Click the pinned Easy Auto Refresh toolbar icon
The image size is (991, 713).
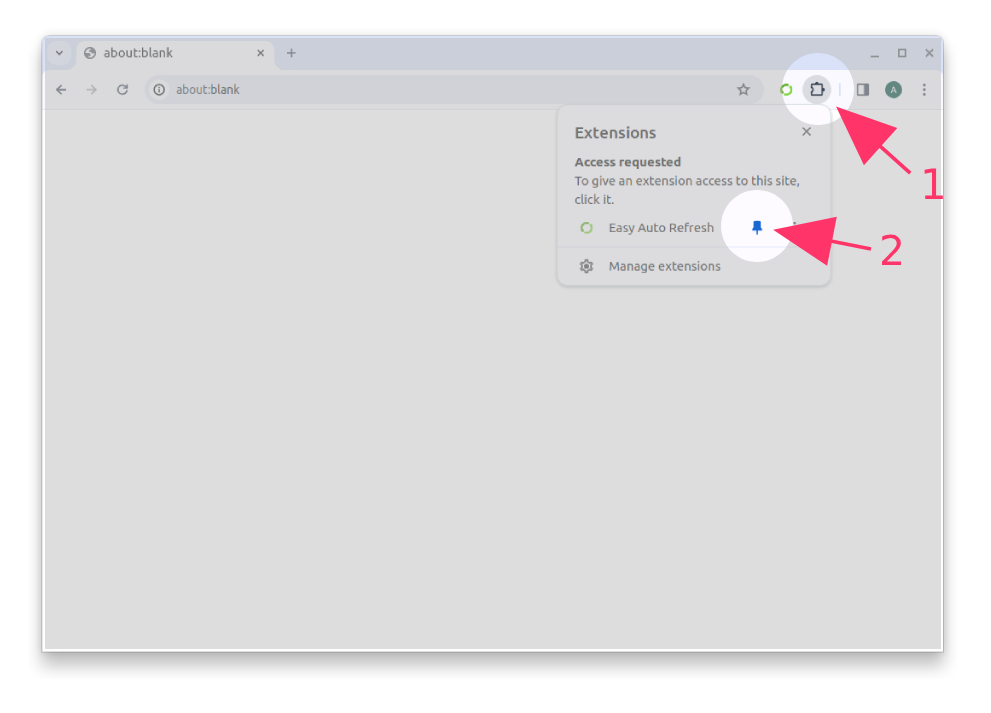point(786,90)
